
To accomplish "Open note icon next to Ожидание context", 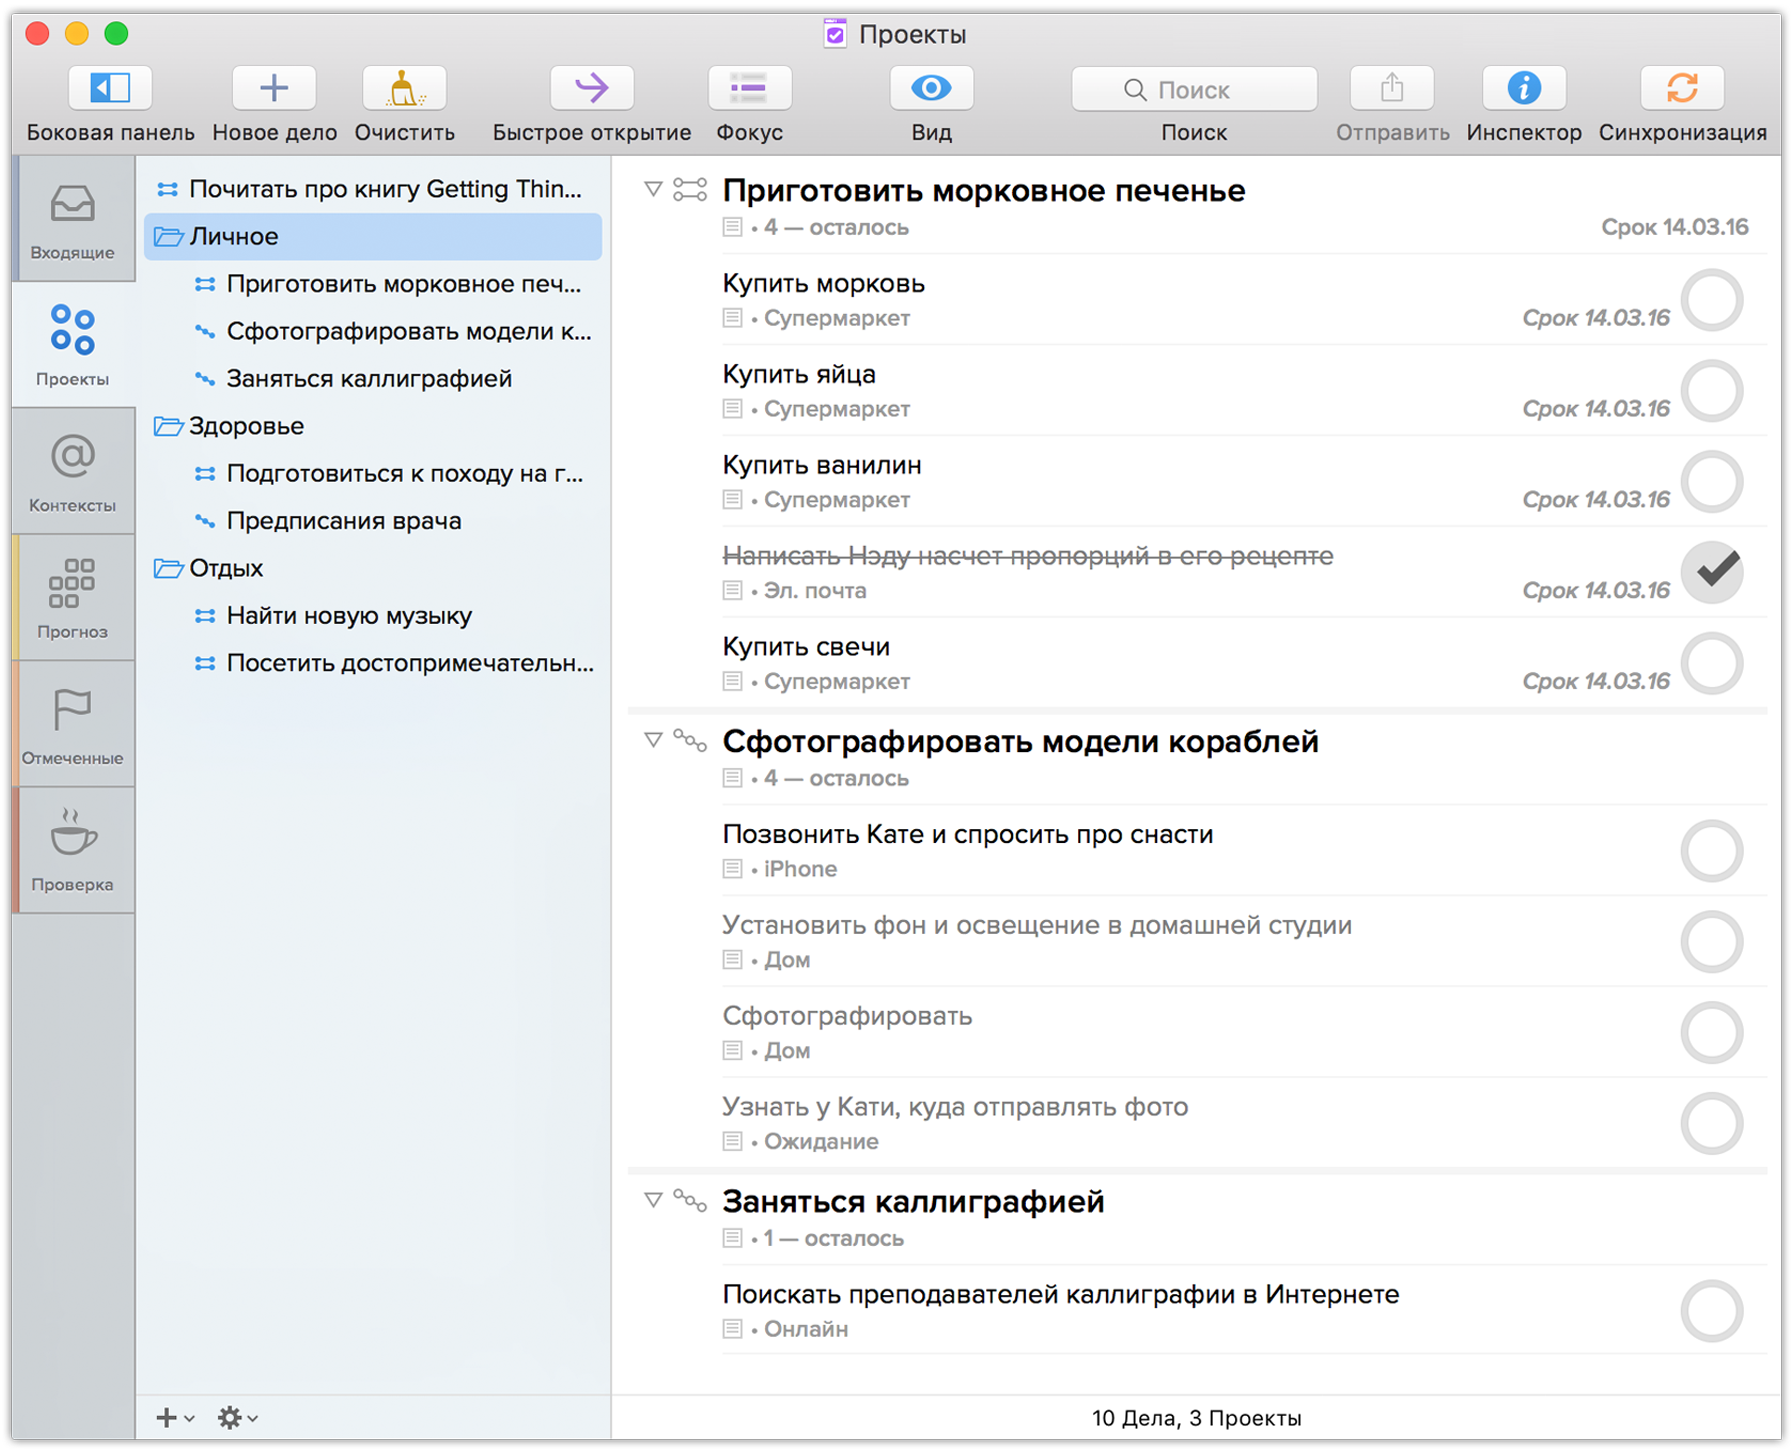I will coord(732,1142).
